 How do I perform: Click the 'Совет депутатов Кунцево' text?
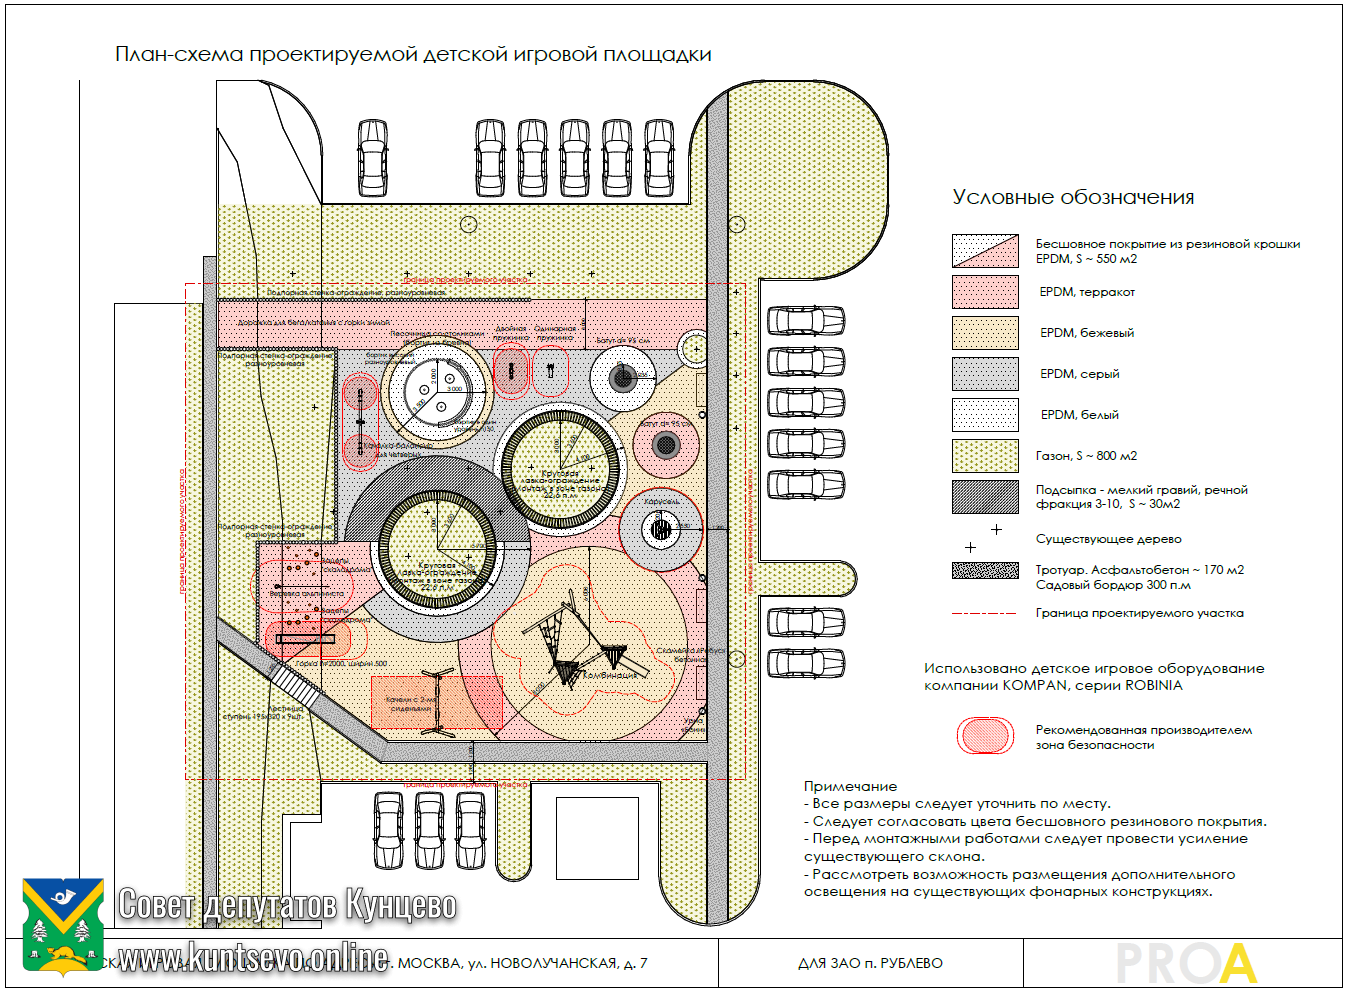point(287,904)
